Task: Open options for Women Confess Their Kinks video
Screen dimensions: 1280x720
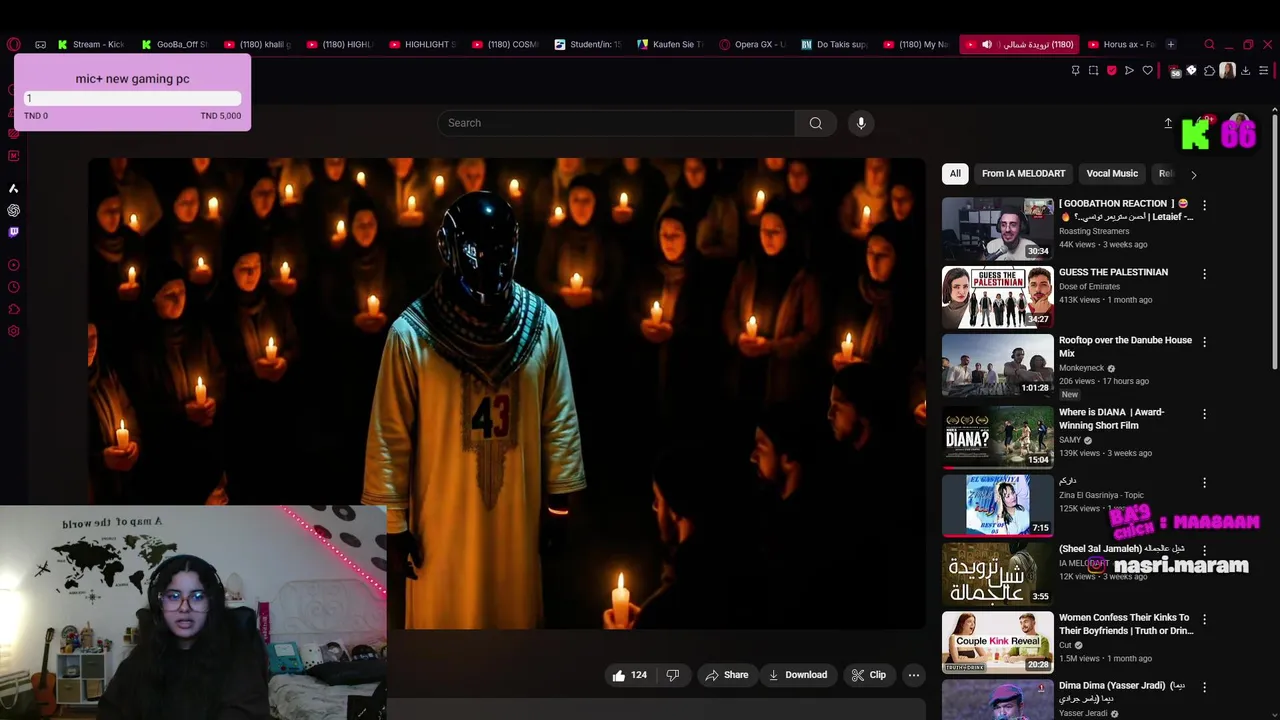Action: click(x=1204, y=619)
